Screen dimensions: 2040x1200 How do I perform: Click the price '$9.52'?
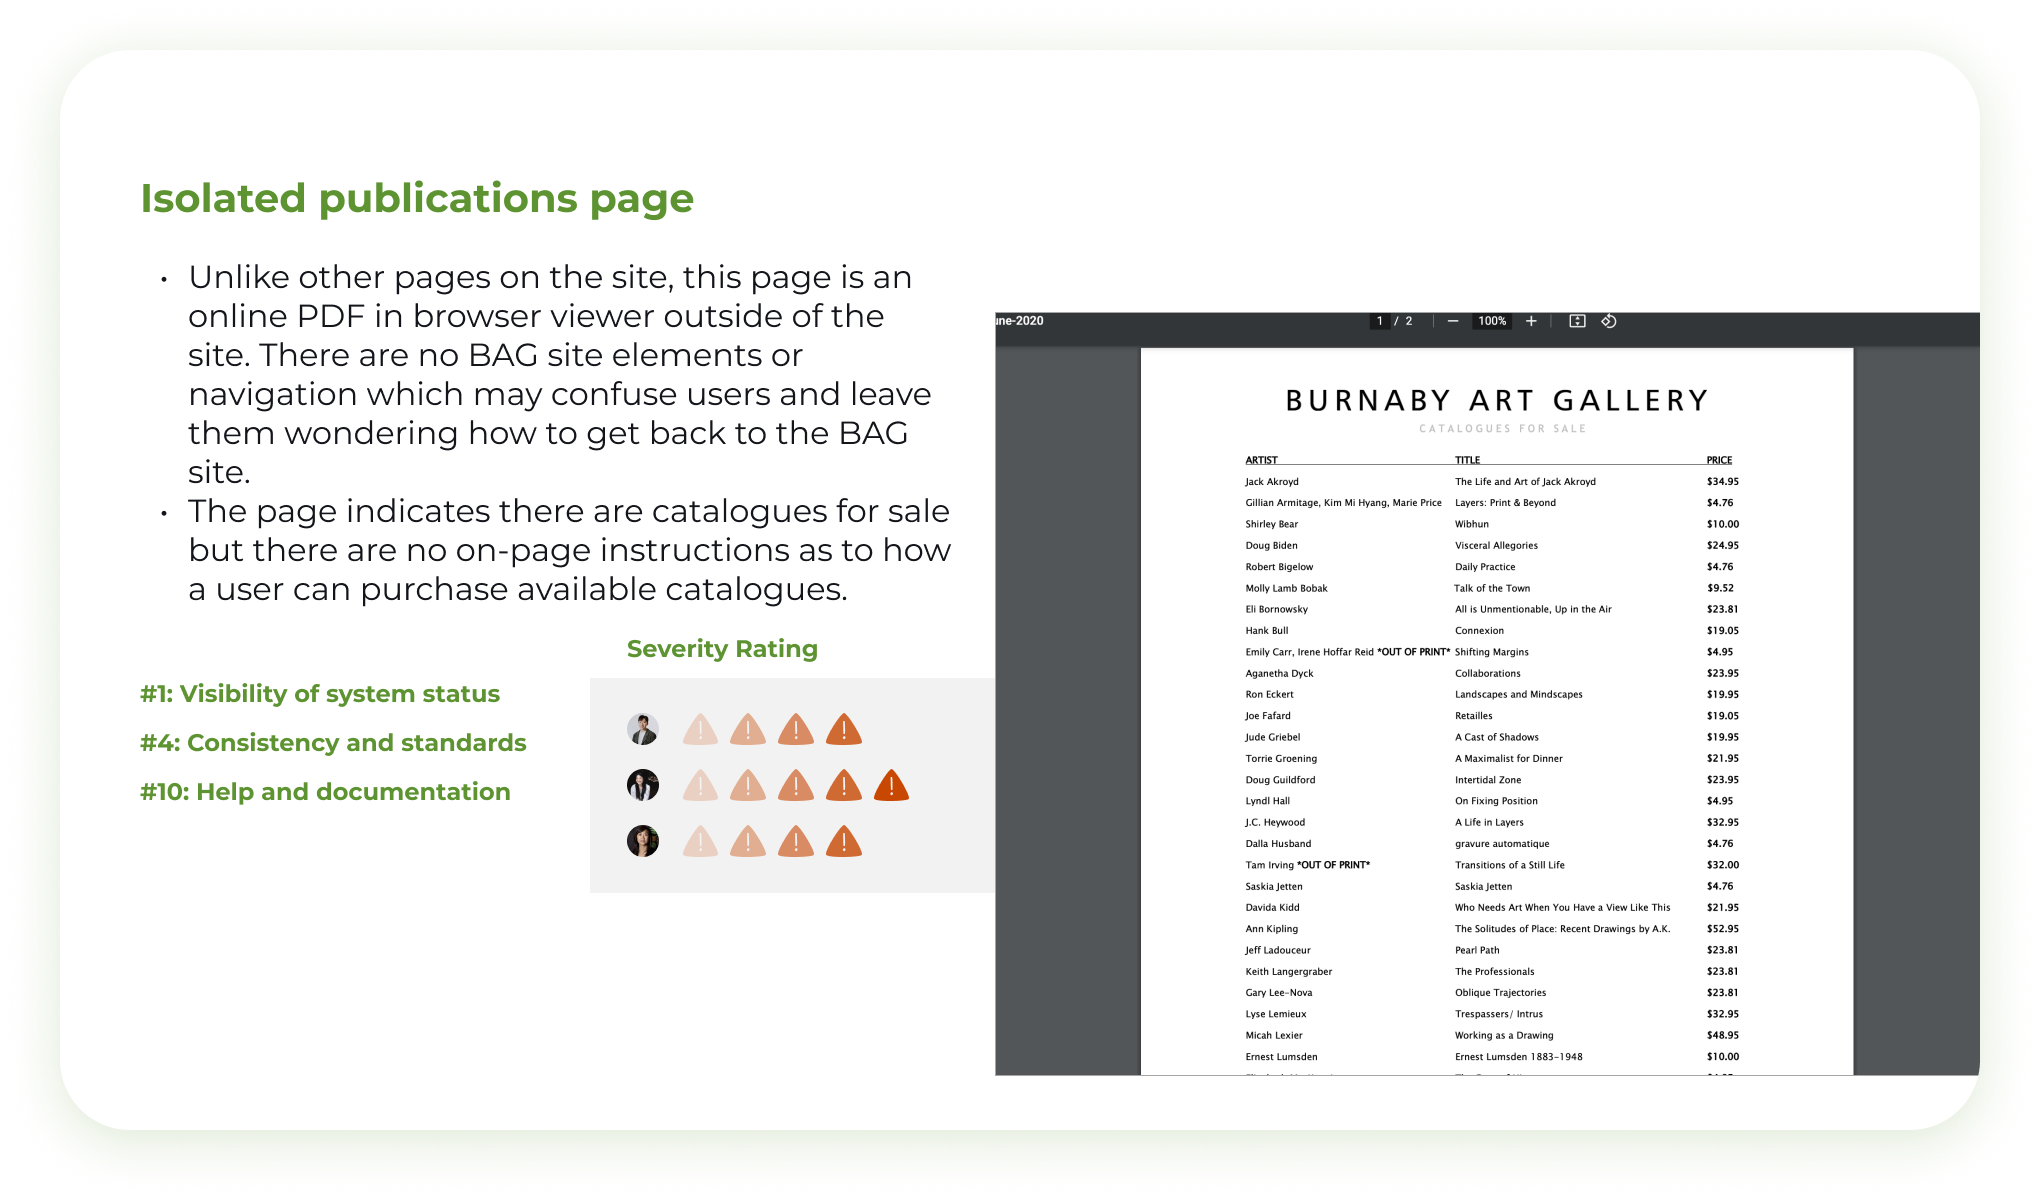pos(1720,588)
